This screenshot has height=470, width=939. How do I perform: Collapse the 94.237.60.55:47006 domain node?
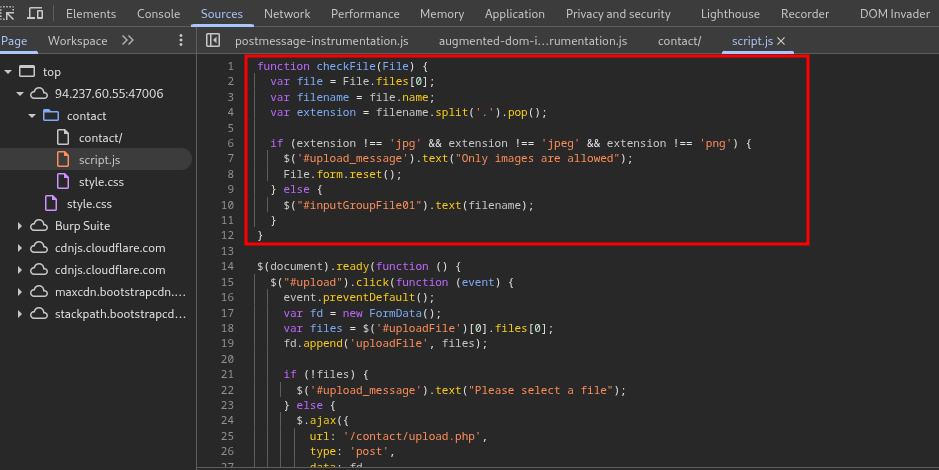[x=20, y=94]
